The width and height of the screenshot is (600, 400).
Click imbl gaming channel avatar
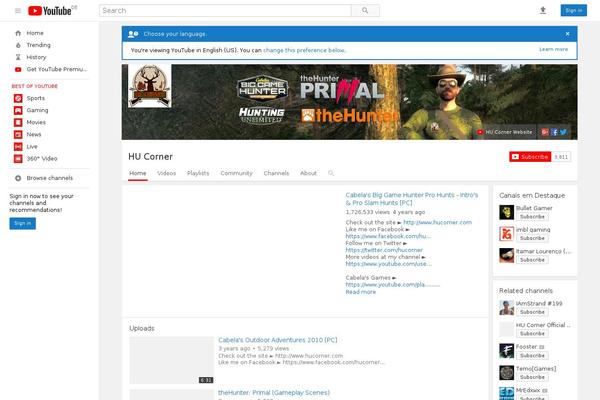pyautogui.click(x=507, y=234)
